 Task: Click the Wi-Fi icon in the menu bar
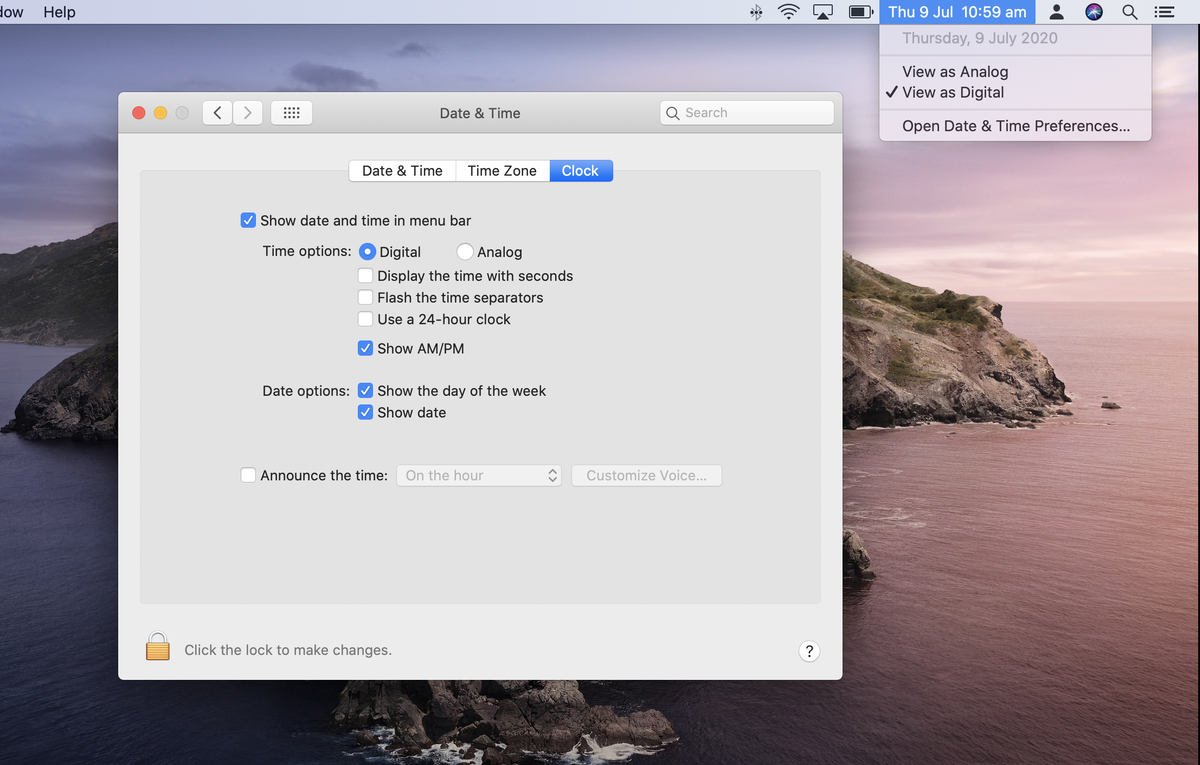click(x=788, y=12)
